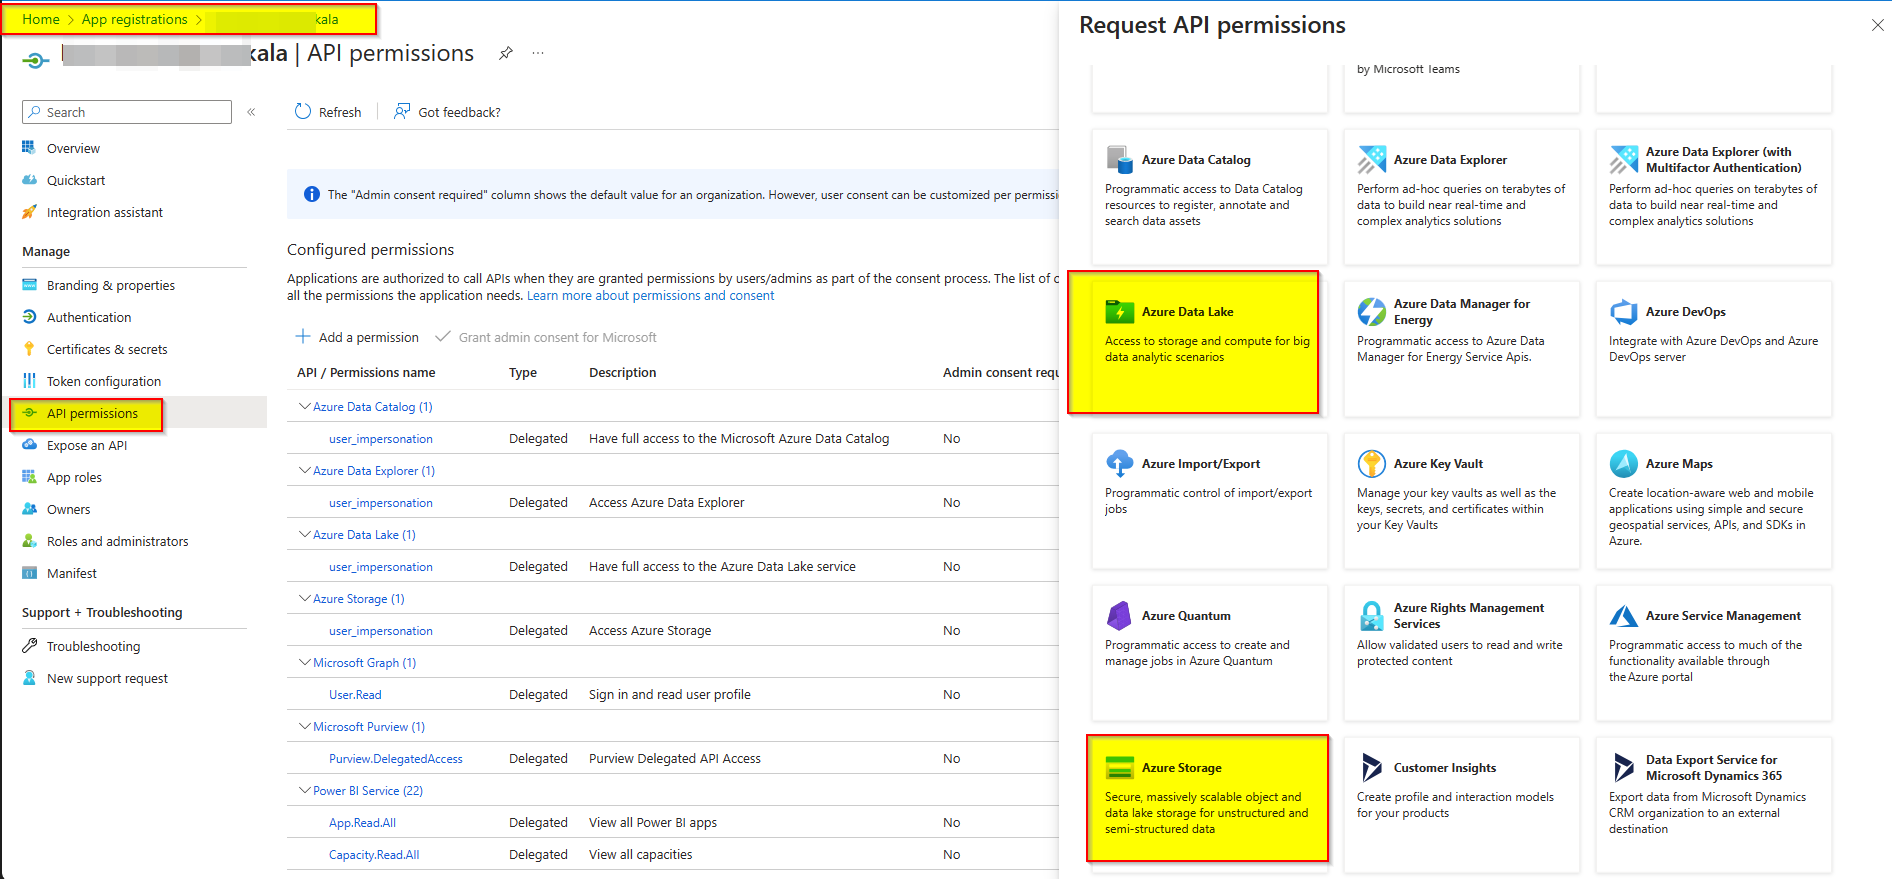Screen dimensions: 1892x879
Task: Select the Azure Quantum API card
Action: click(x=1209, y=653)
